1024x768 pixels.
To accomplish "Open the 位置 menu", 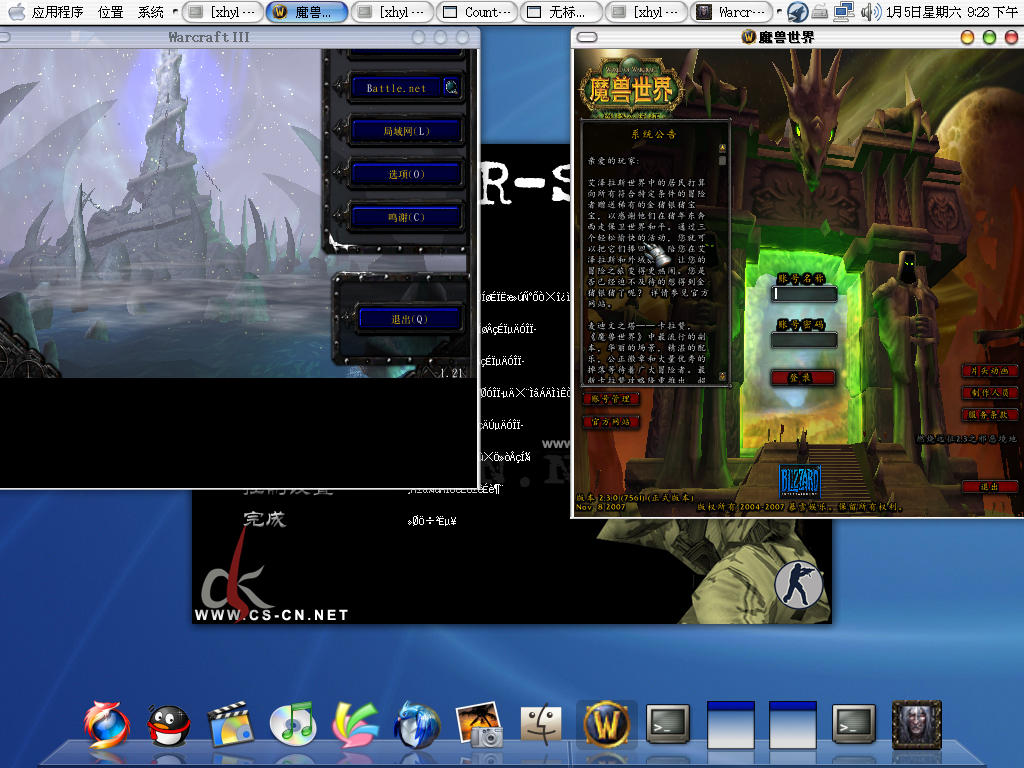I will (x=110, y=12).
